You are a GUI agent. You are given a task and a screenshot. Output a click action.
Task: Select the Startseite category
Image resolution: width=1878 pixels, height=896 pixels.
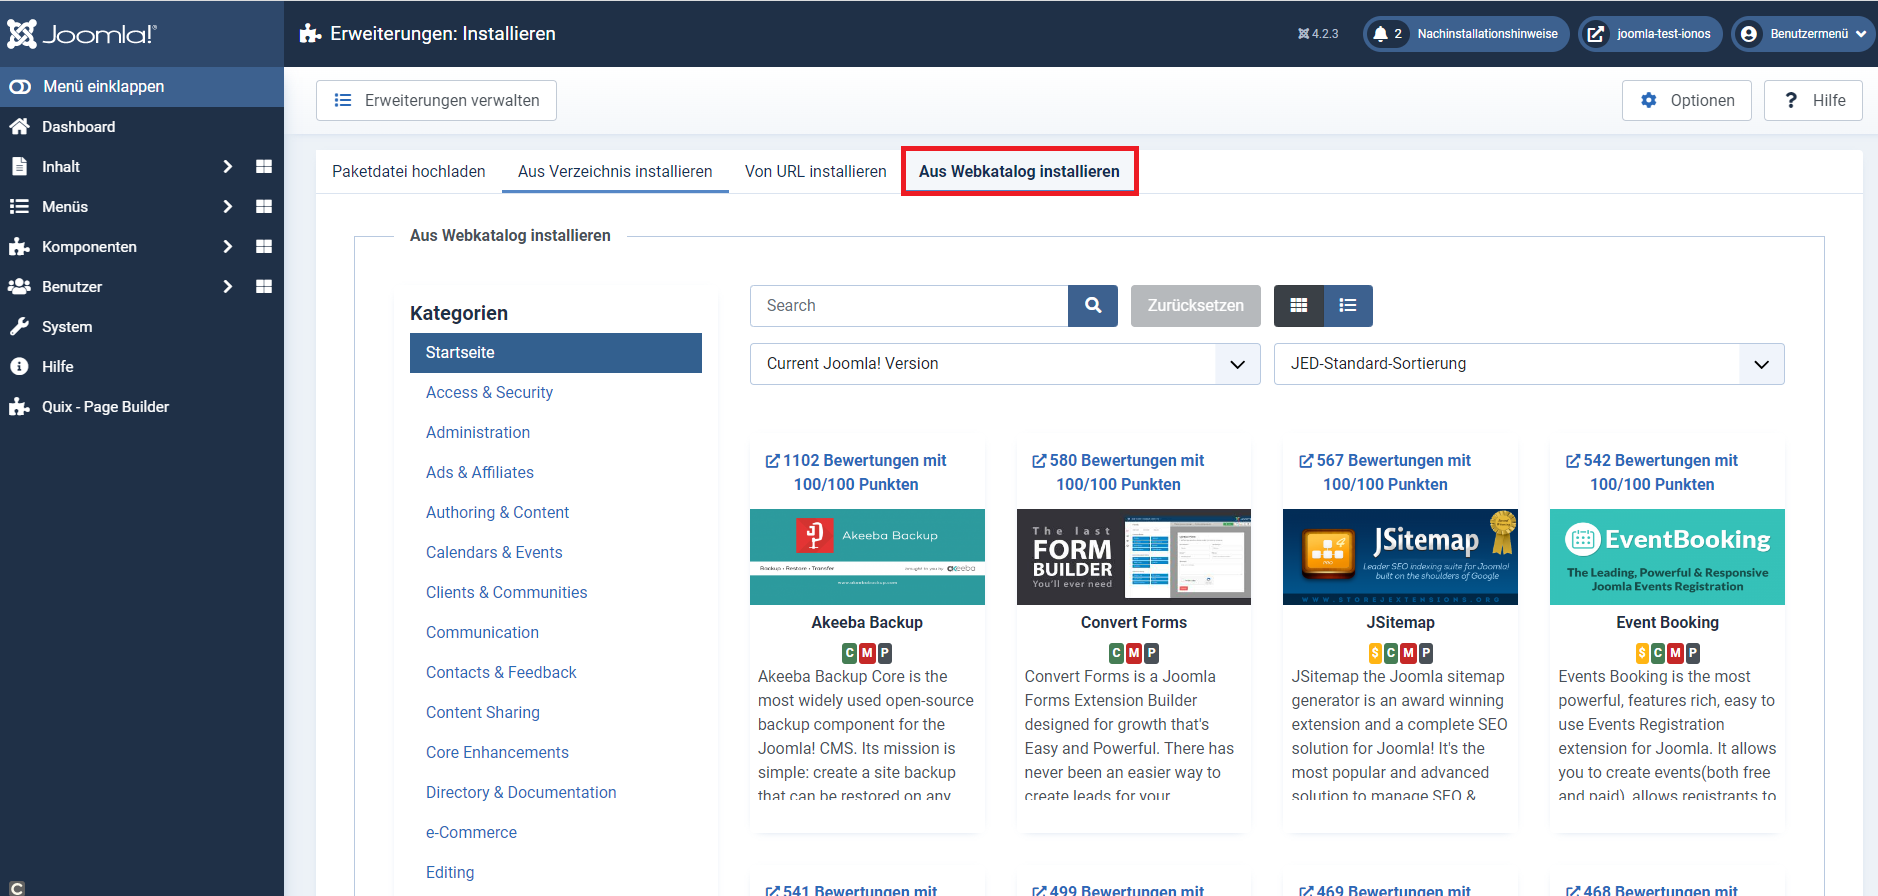[556, 353]
